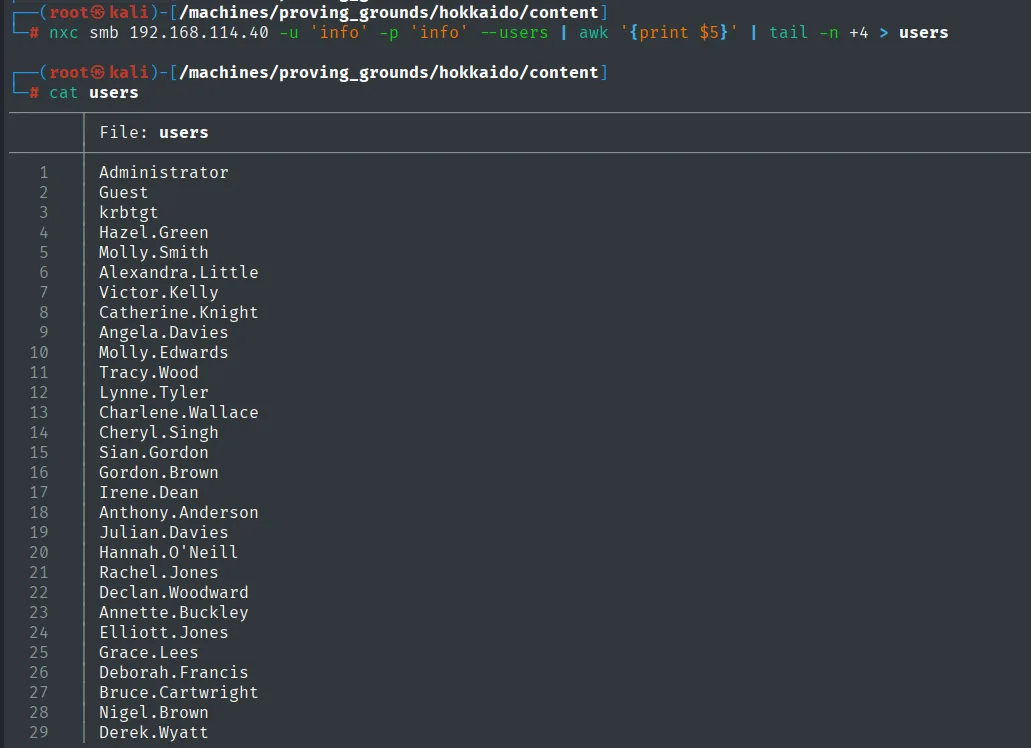Select the '{print $5}' awk expression
Viewport: 1031px width, 748px height.
pyautogui.click(x=679, y=32)
